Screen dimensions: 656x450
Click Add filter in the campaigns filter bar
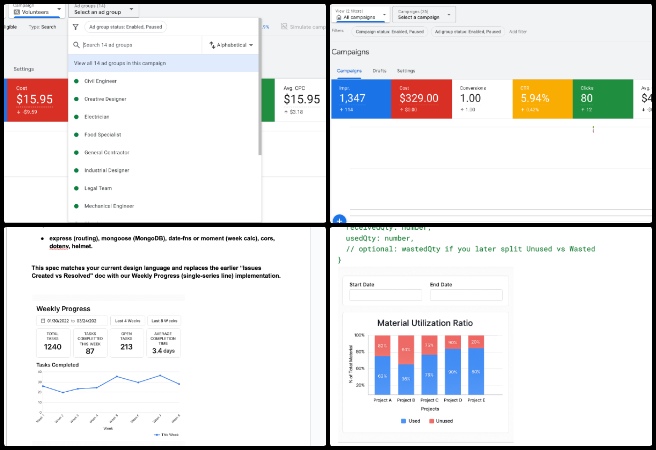518,32
